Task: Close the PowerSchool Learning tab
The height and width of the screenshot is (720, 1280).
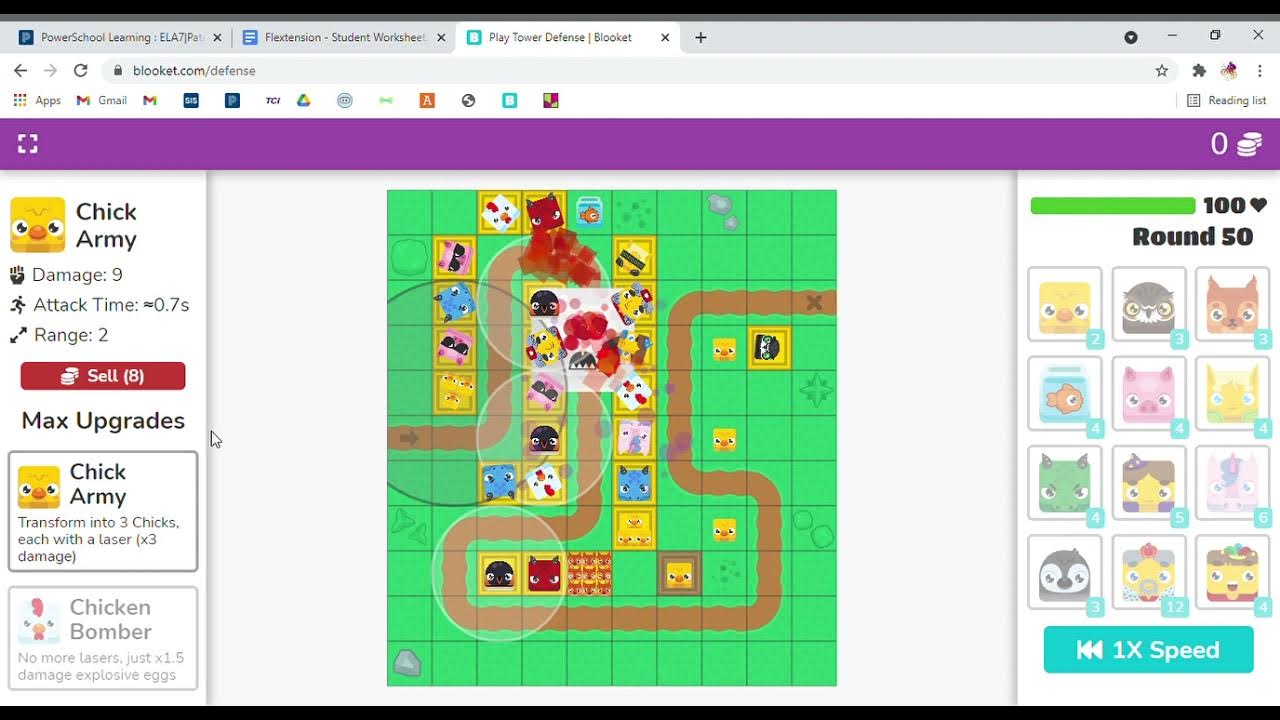Action: point(218,37)
